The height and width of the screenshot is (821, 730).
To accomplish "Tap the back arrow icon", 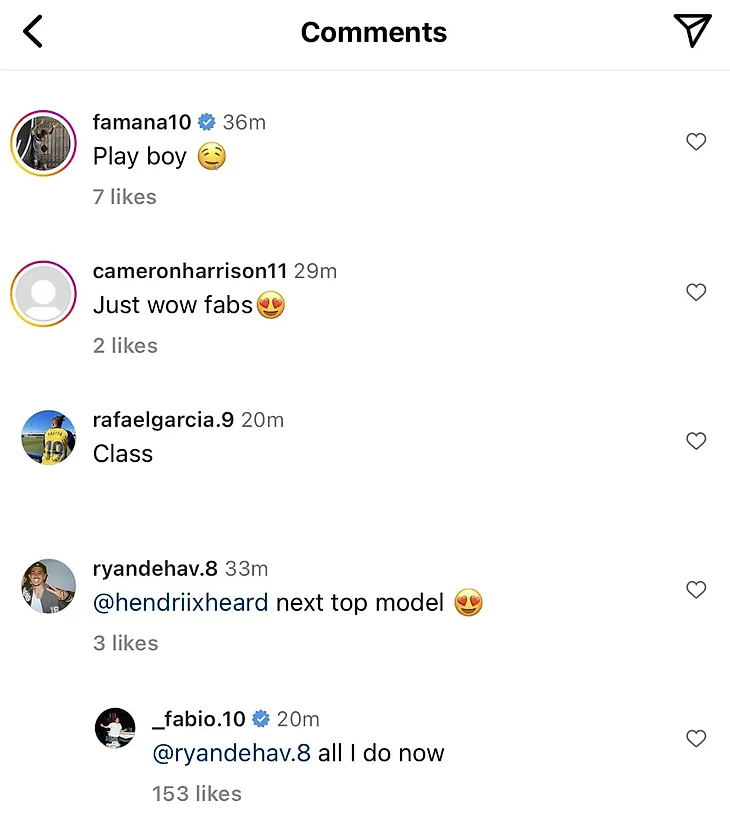I will pos(33,32).
